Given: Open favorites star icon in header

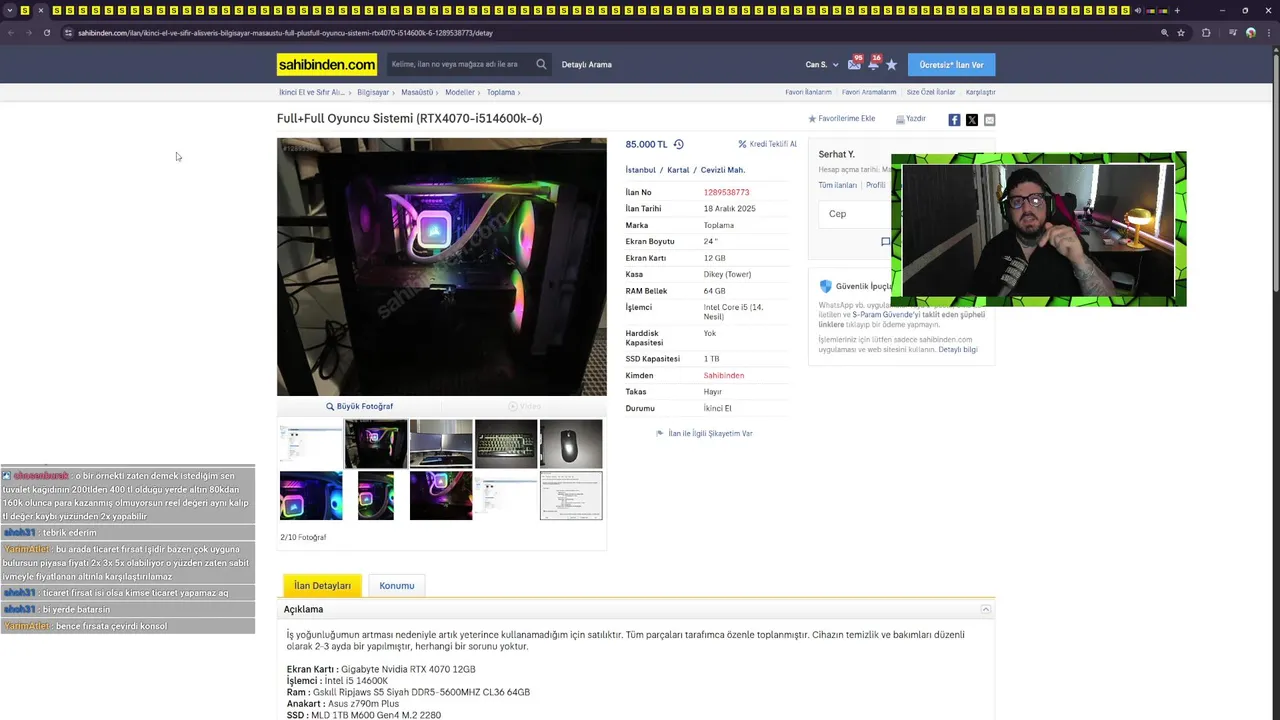Looking at the screenshot, I should [891, 65].
